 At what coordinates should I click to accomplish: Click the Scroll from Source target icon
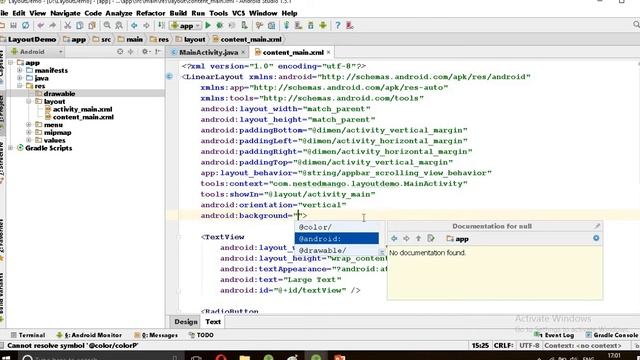120,52
